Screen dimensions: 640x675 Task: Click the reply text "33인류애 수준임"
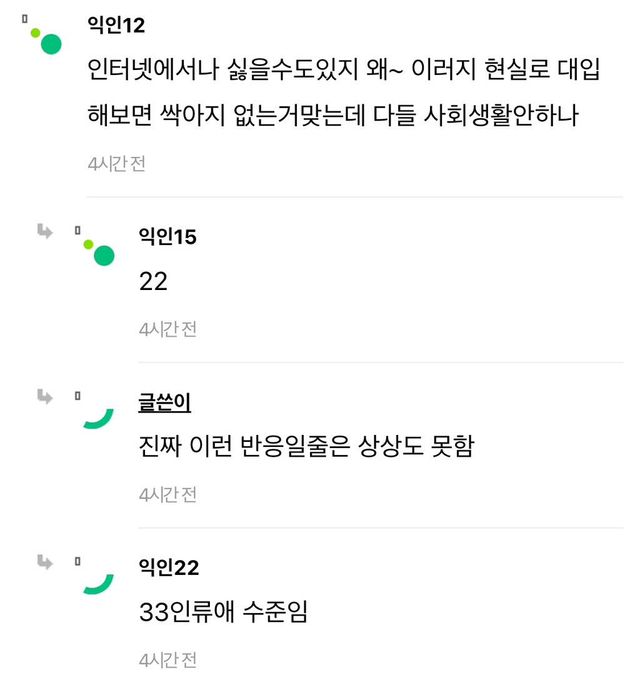223,612
